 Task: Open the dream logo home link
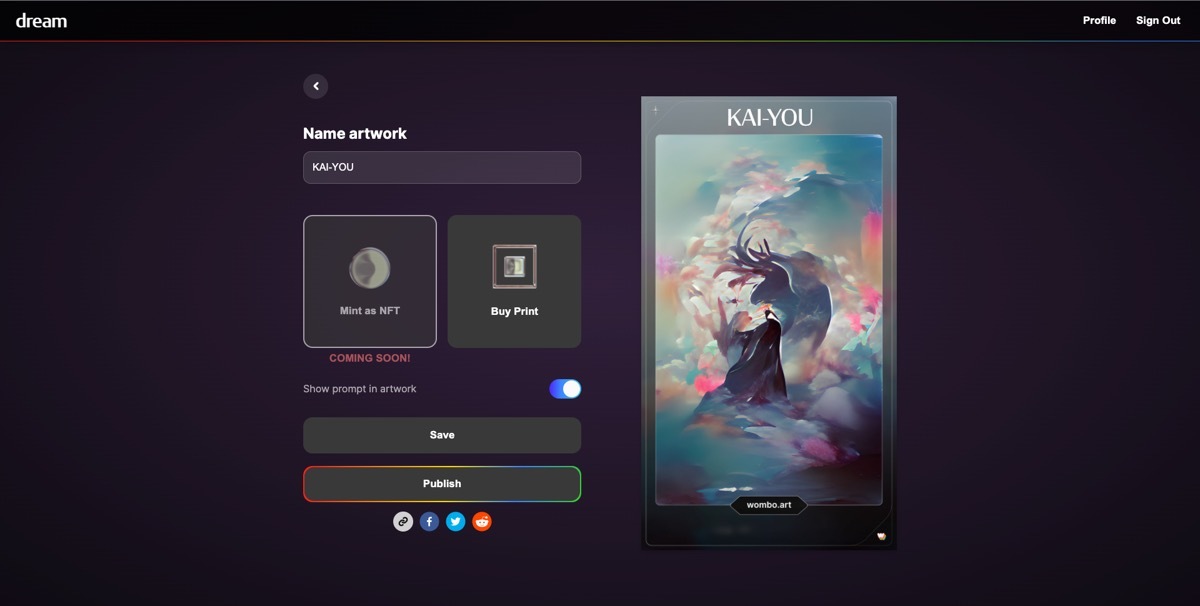41,20
